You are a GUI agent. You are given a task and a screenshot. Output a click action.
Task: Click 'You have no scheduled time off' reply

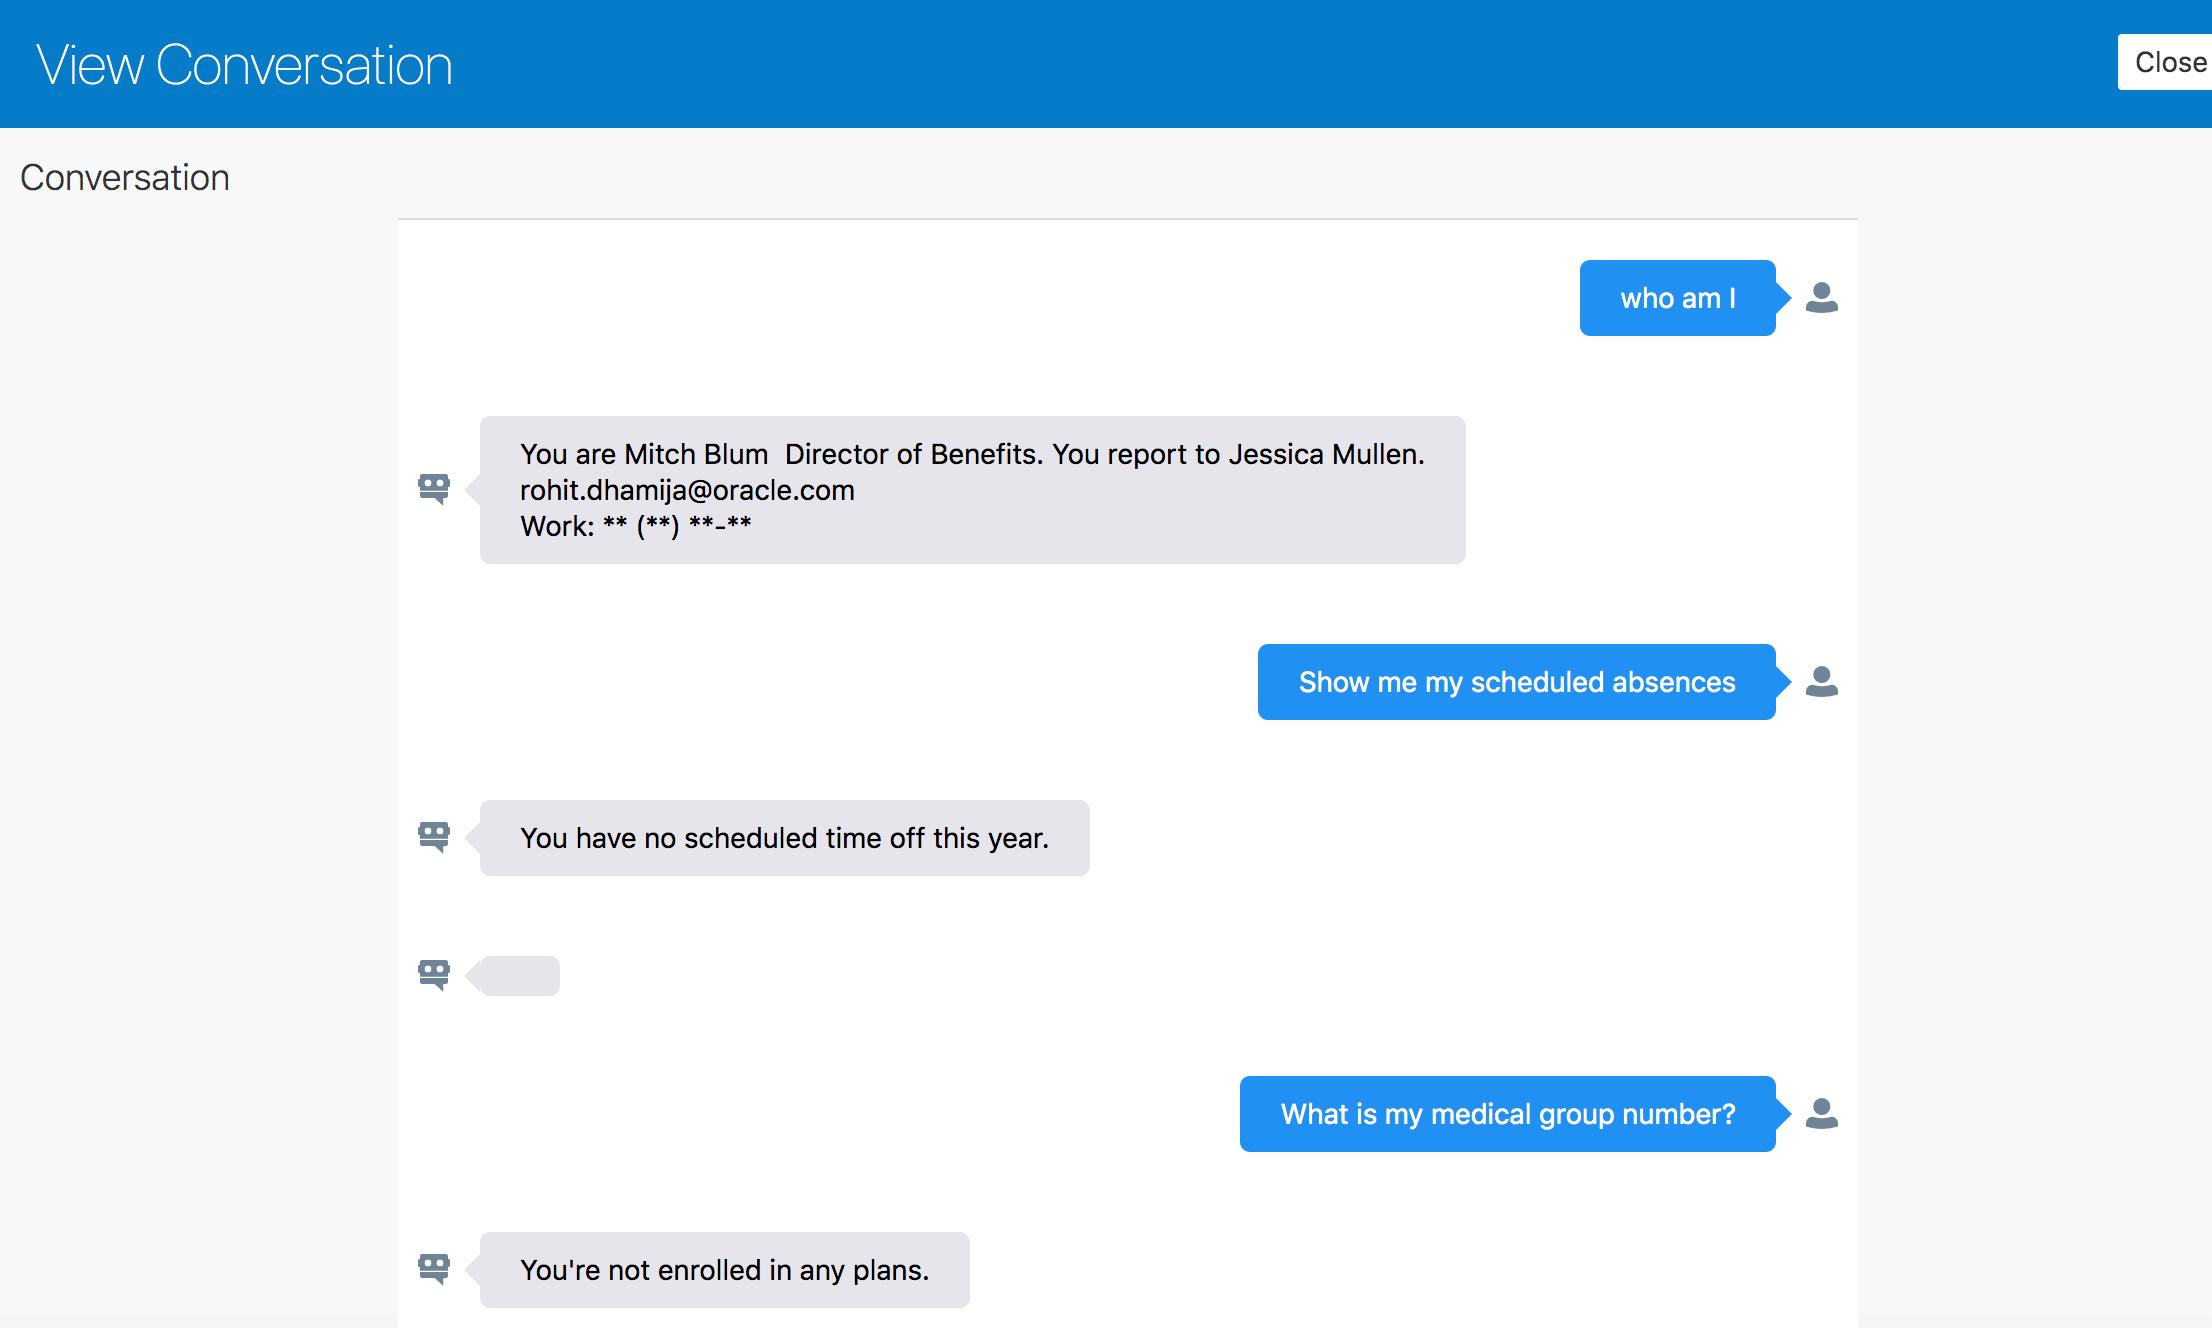(x=785, y=838)
